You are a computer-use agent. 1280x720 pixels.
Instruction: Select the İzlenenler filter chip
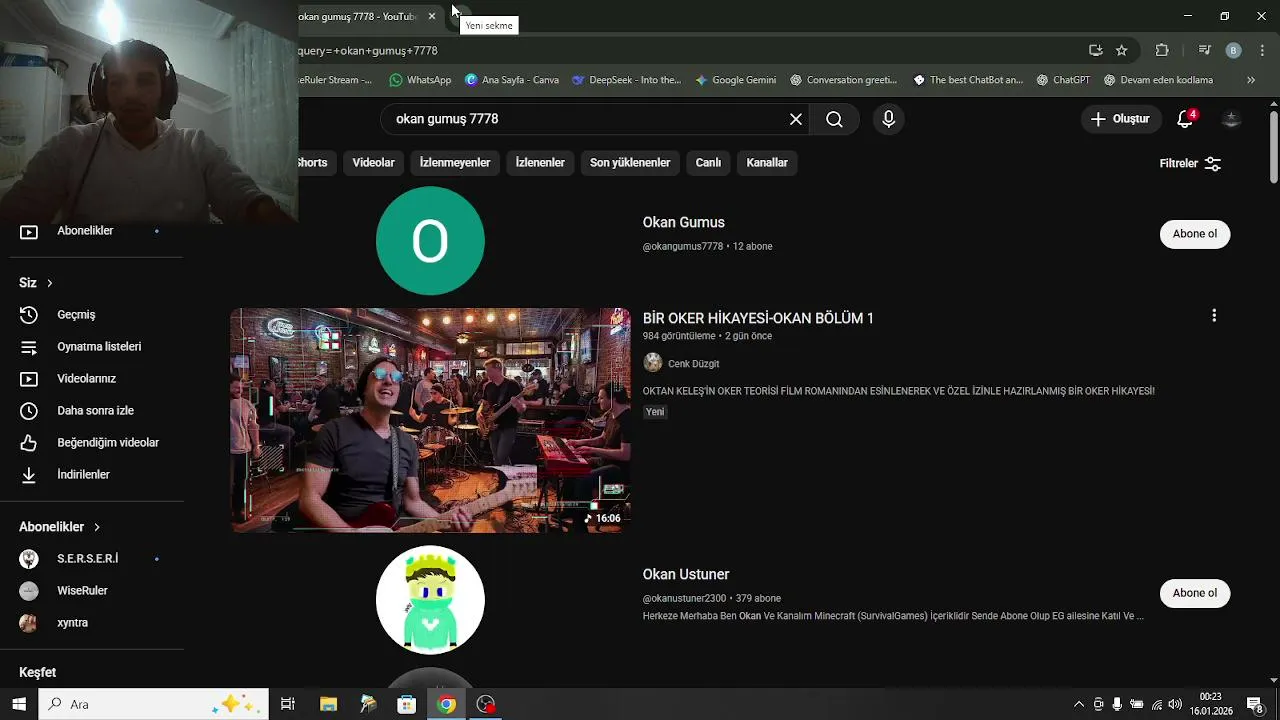pyautogui.click(x=540, y=162)
